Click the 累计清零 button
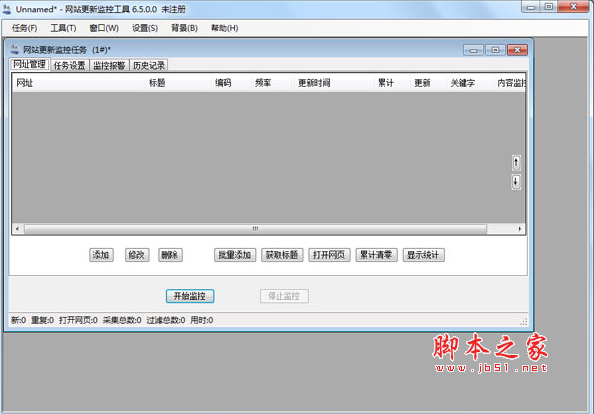594x414 pixels. tap(376, 255)
